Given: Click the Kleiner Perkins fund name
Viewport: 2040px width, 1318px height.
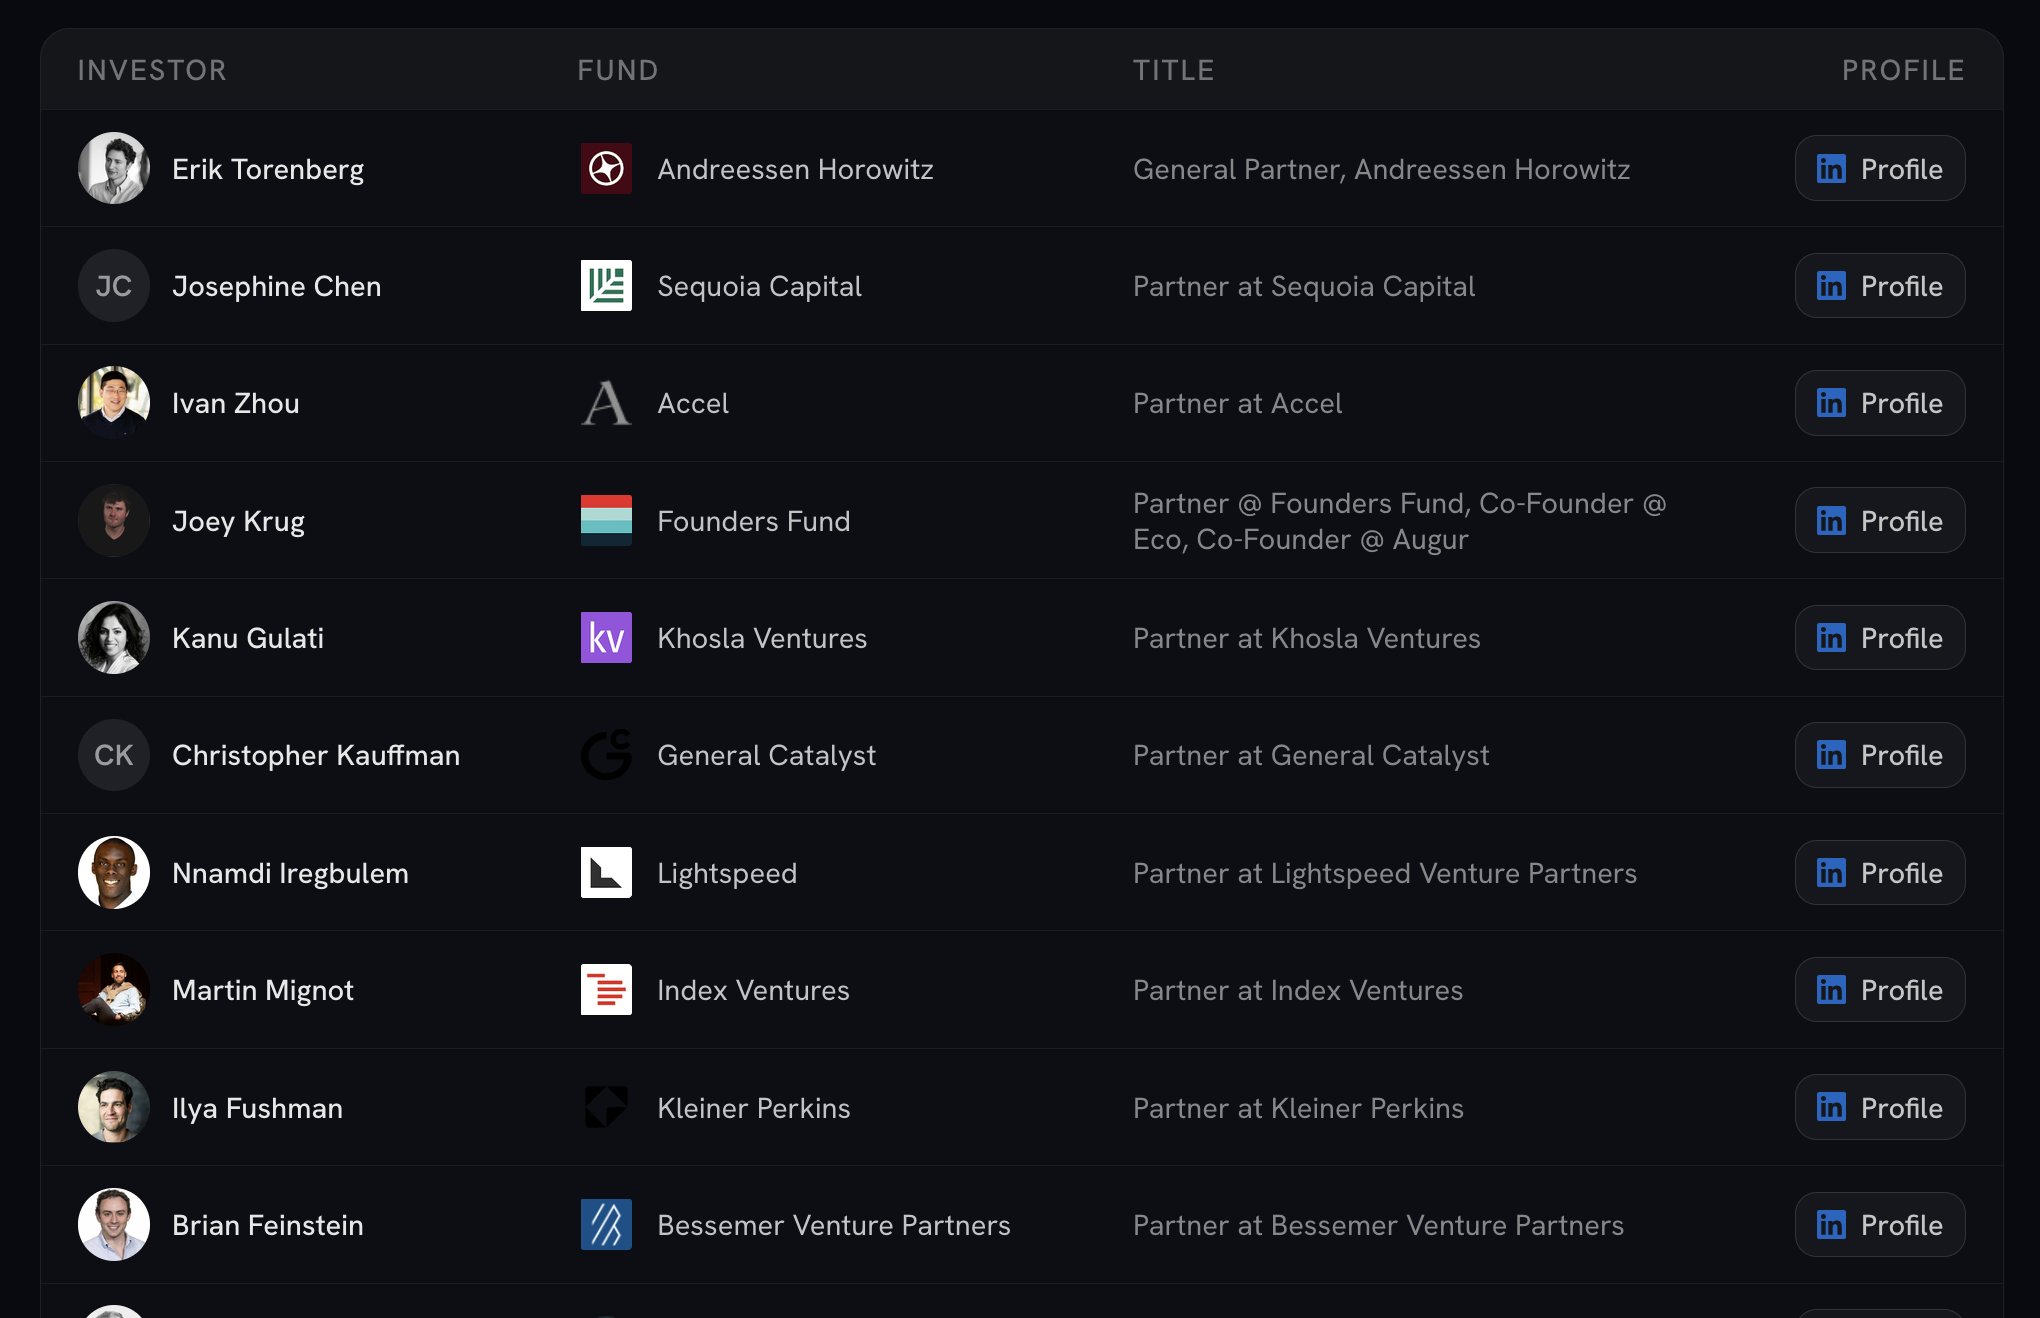Looking at the screenshot, I should coord(754,1108).
